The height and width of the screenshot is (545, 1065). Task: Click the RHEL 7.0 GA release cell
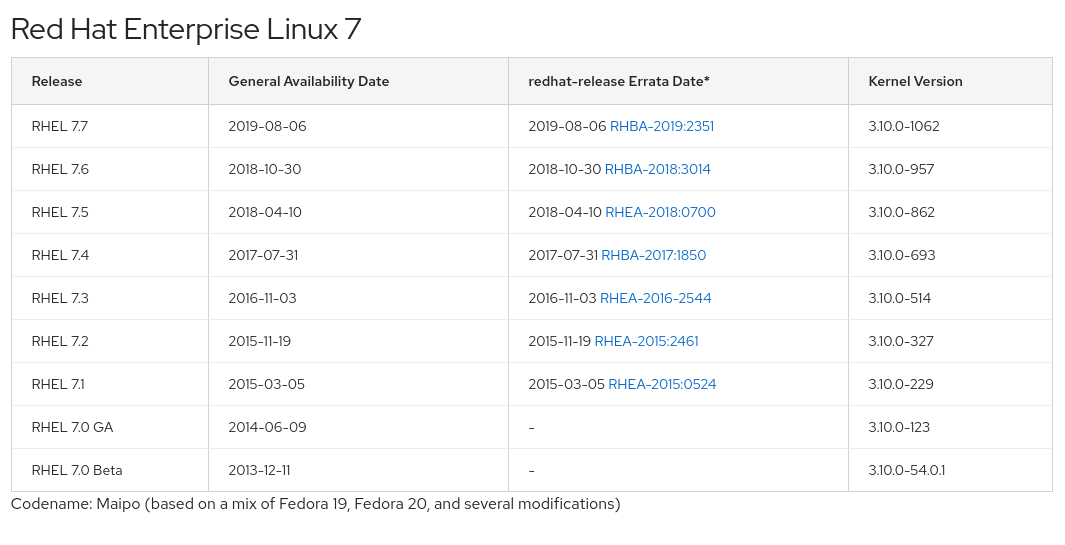(x=72, y=427)
